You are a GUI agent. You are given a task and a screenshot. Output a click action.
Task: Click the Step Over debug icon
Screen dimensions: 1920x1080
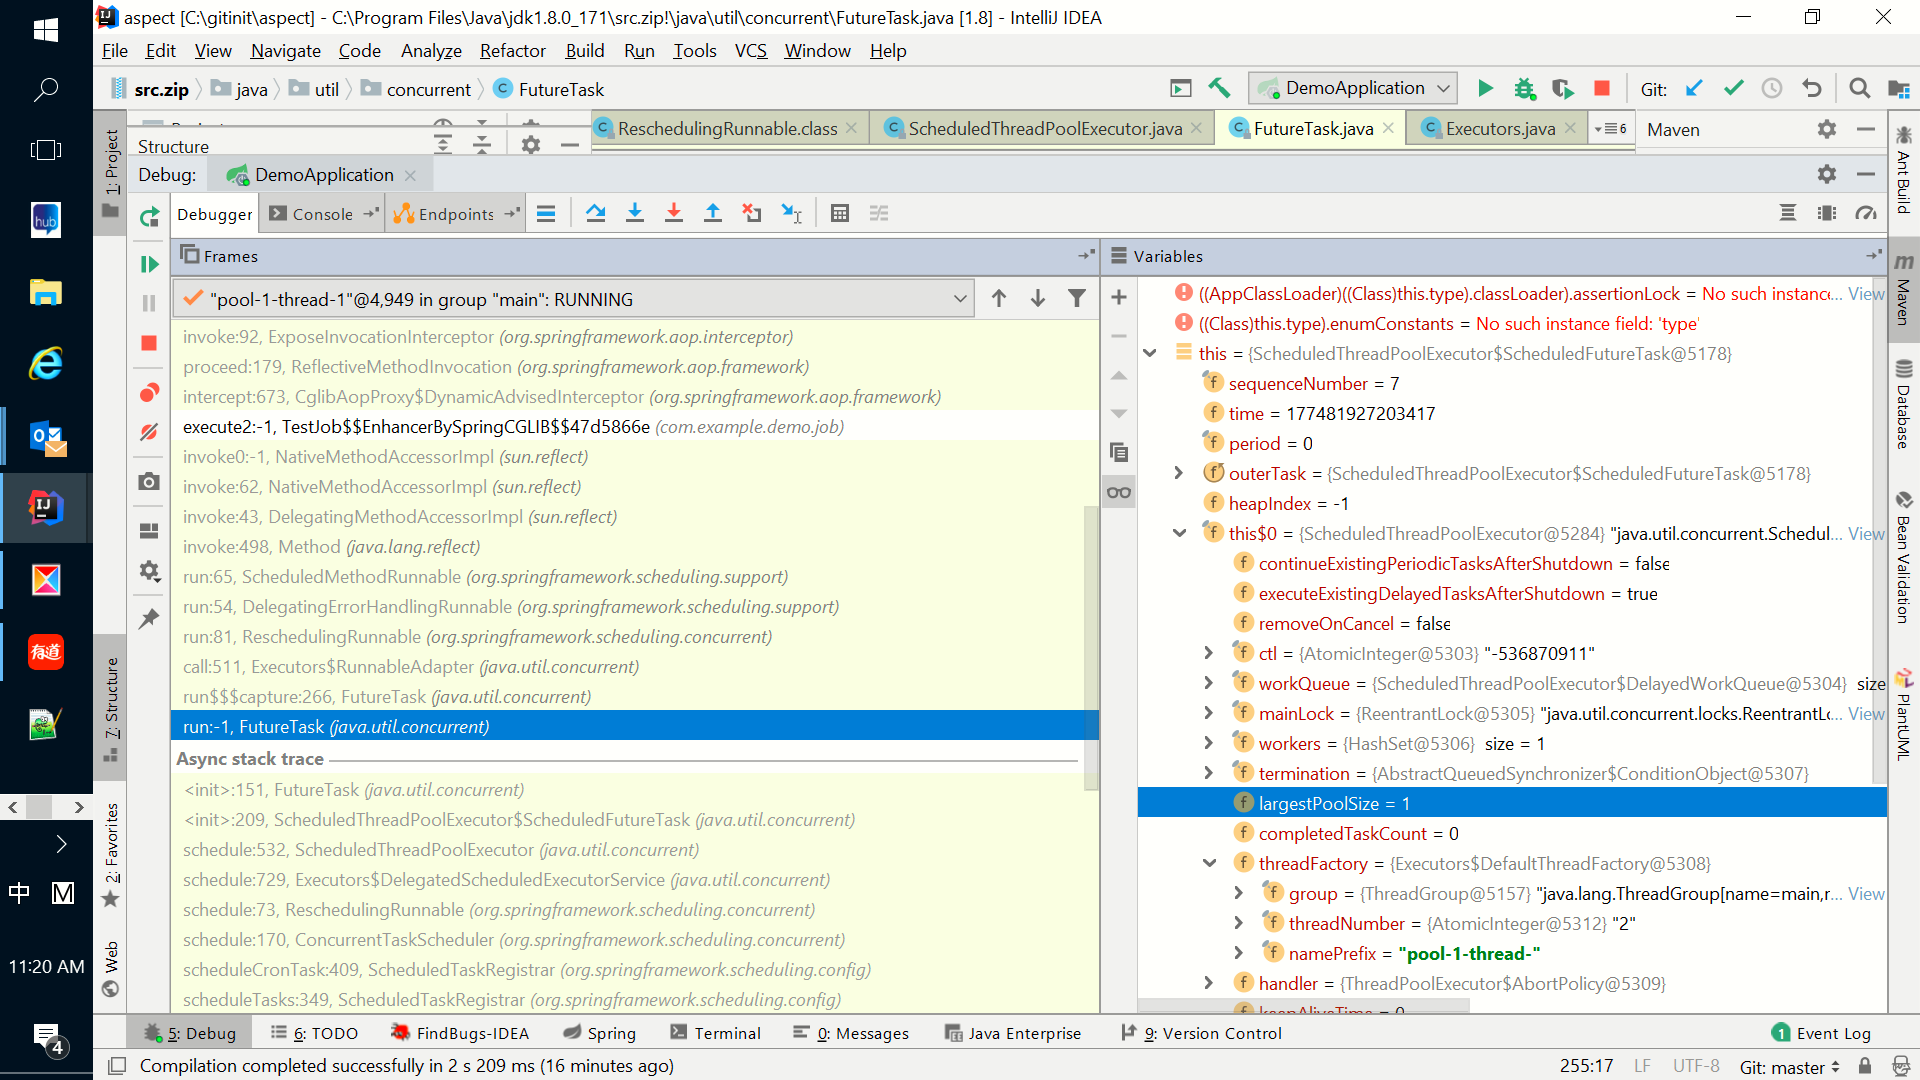(x=596, y=213)
